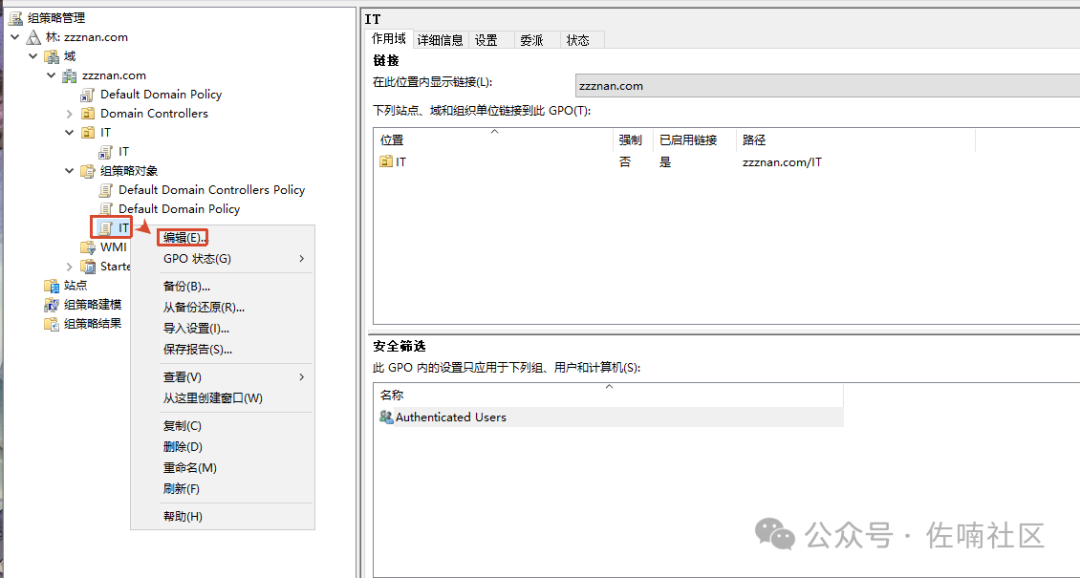Click the 组策略建模 icon
Screen dimensions: 1080x578
pyautogui.click(x=52, y=305)
